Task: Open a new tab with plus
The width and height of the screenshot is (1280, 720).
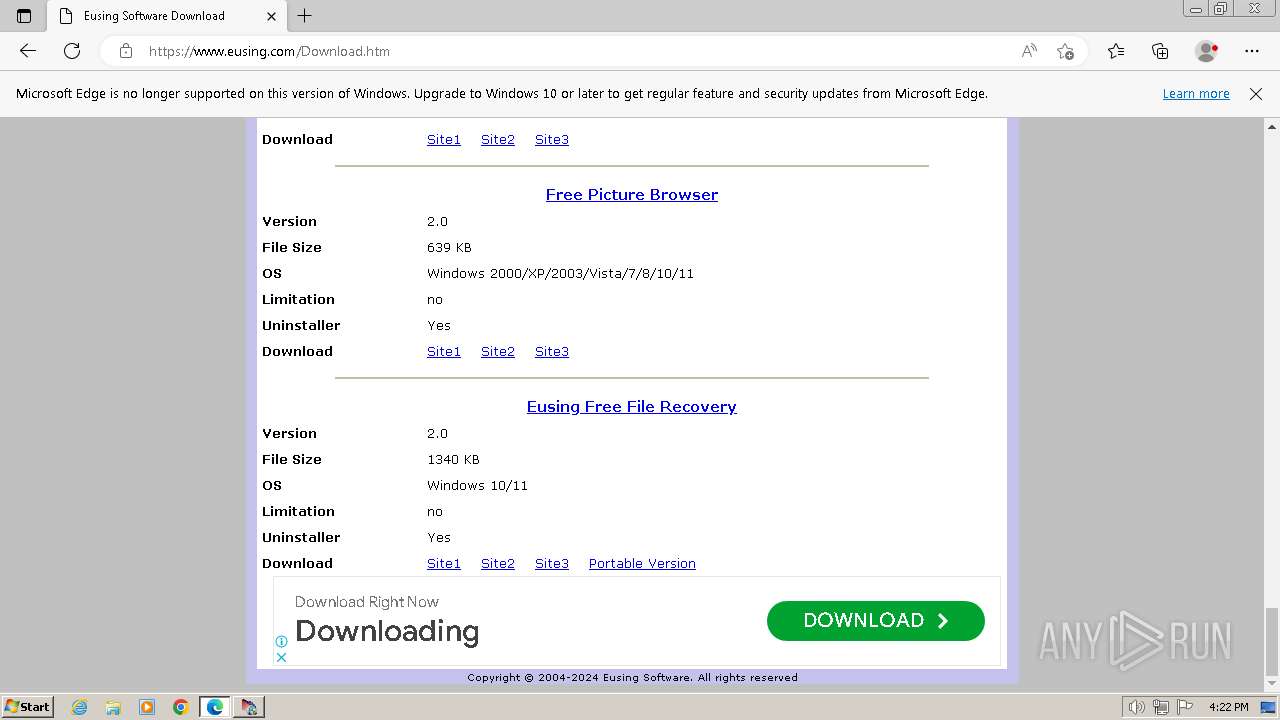Action: click(x=305, y=16)
